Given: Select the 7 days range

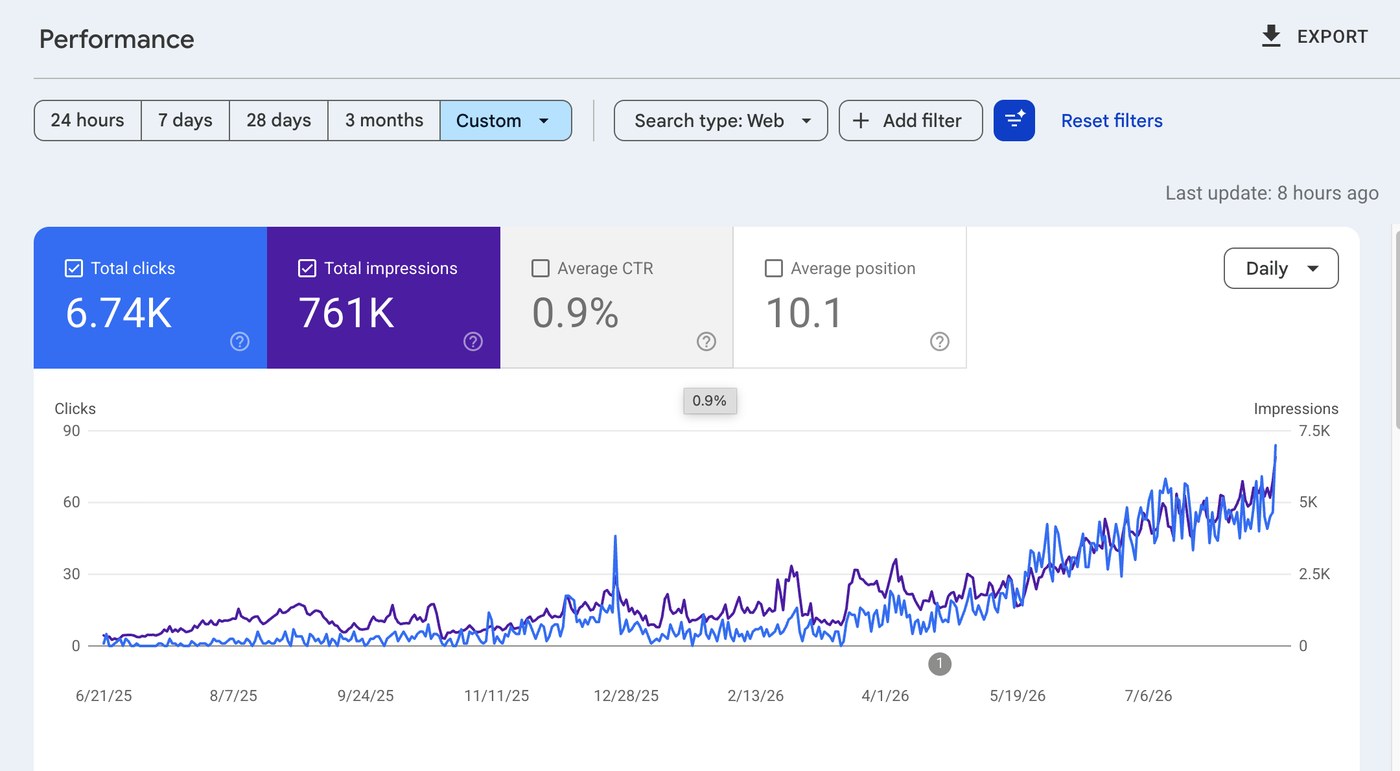Looking at the screenshot, I should click(x=185, y=120).
